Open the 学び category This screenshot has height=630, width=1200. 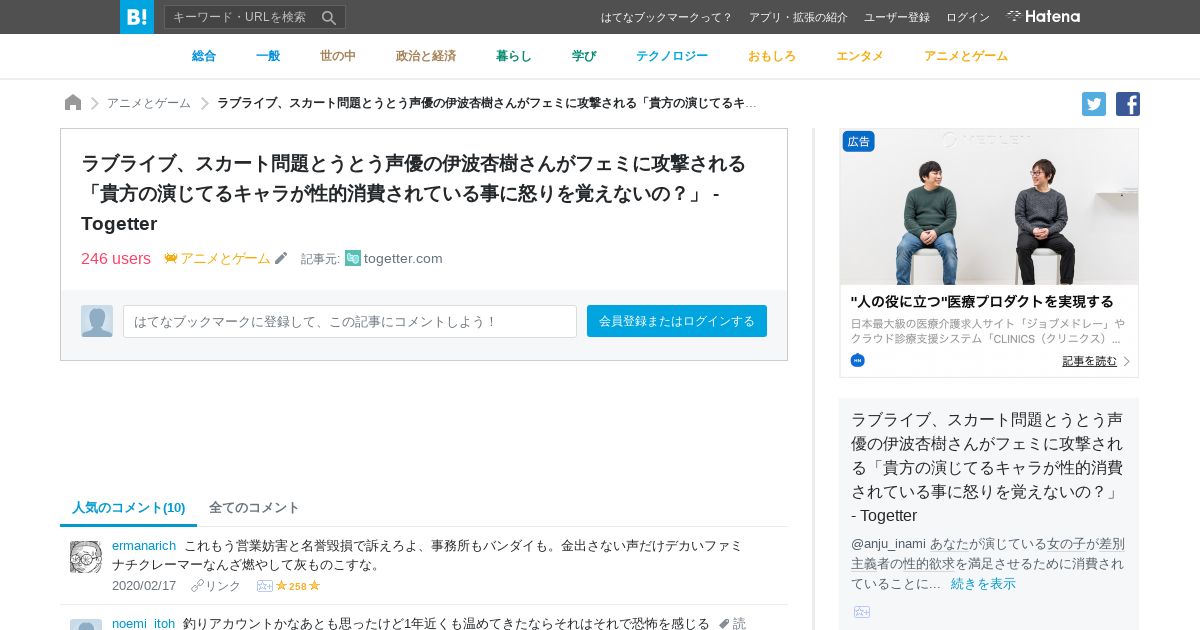(x=584, y=56)
